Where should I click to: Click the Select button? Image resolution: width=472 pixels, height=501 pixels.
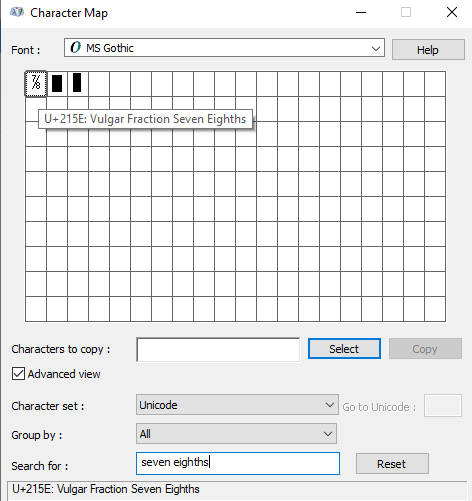pos(344,349)
